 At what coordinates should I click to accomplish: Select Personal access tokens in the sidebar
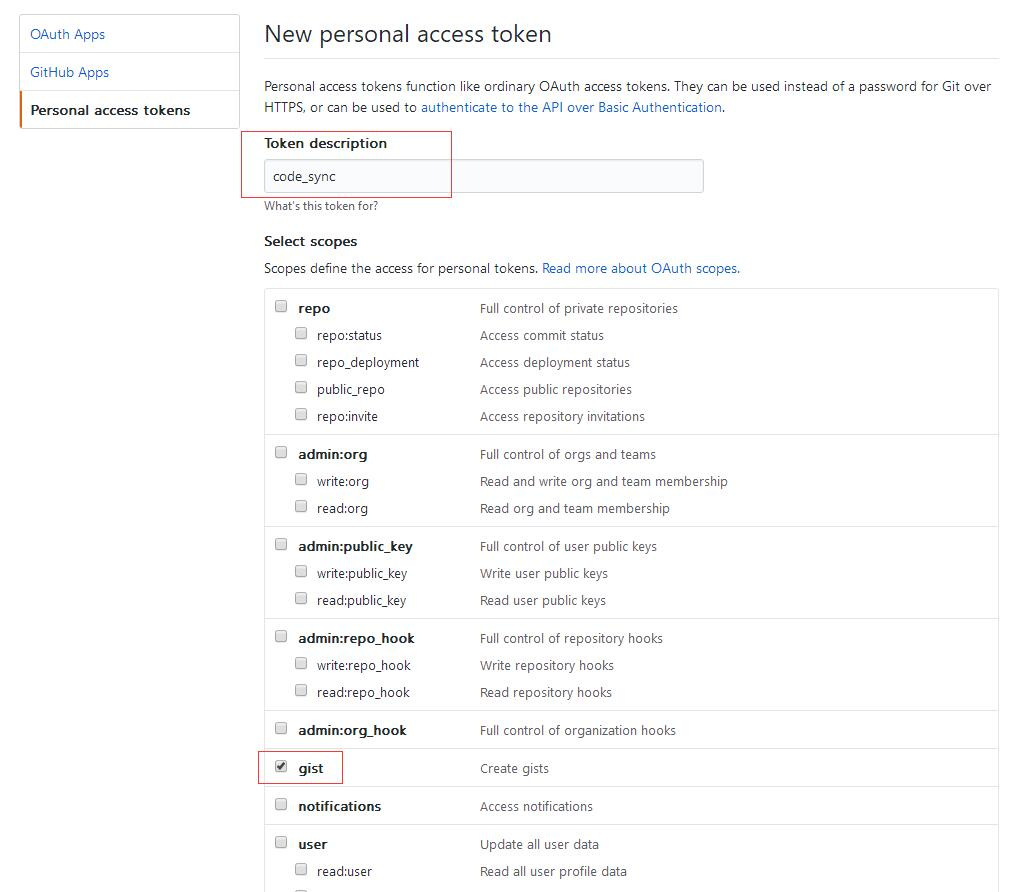tap(110, 110)
